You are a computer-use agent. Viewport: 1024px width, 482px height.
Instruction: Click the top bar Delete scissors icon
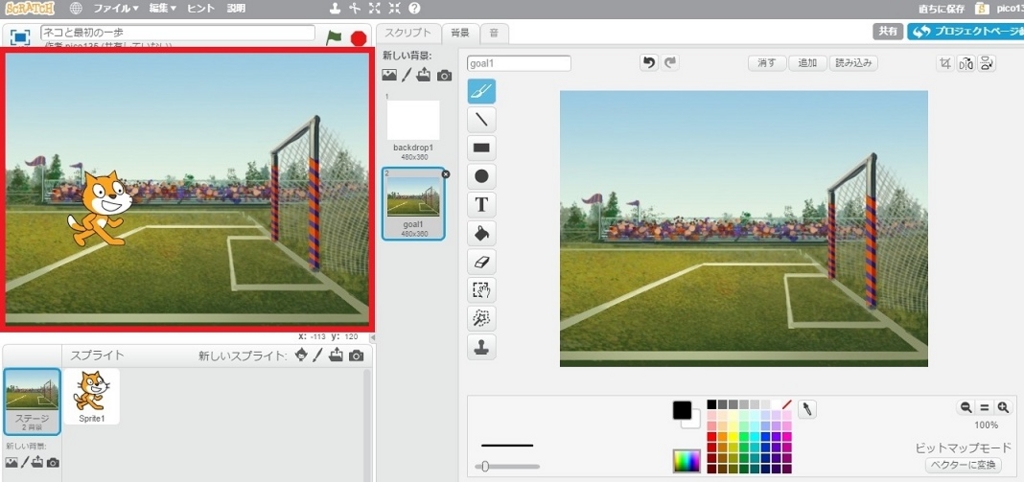355,8
